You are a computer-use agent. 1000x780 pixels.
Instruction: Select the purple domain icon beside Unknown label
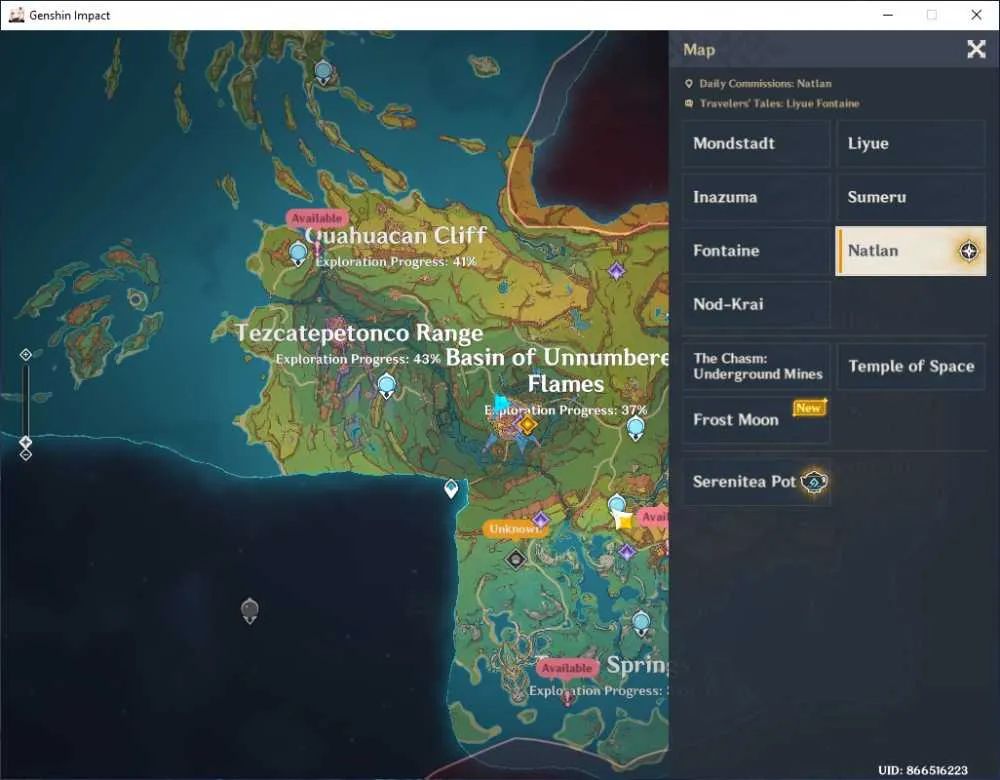541,519
